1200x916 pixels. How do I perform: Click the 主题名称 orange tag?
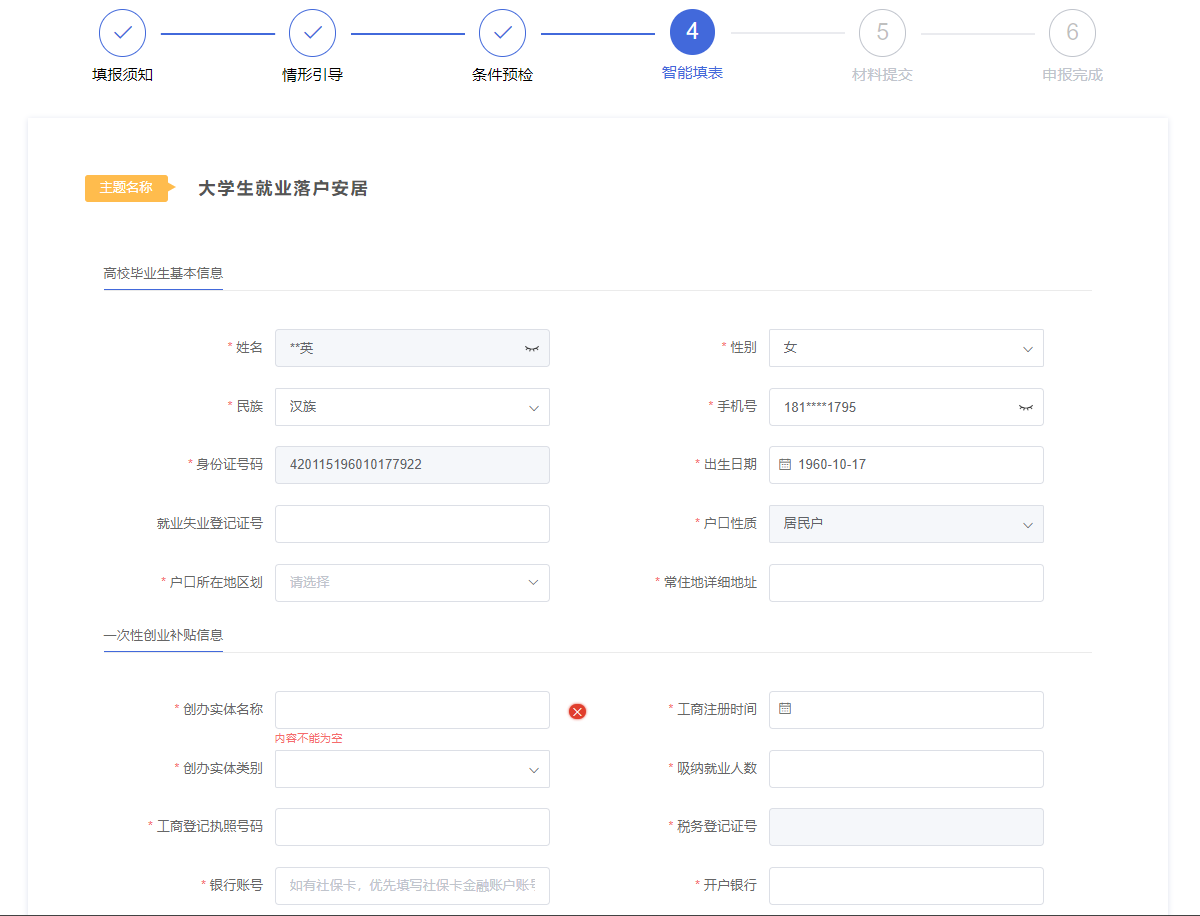pos(127,188)
